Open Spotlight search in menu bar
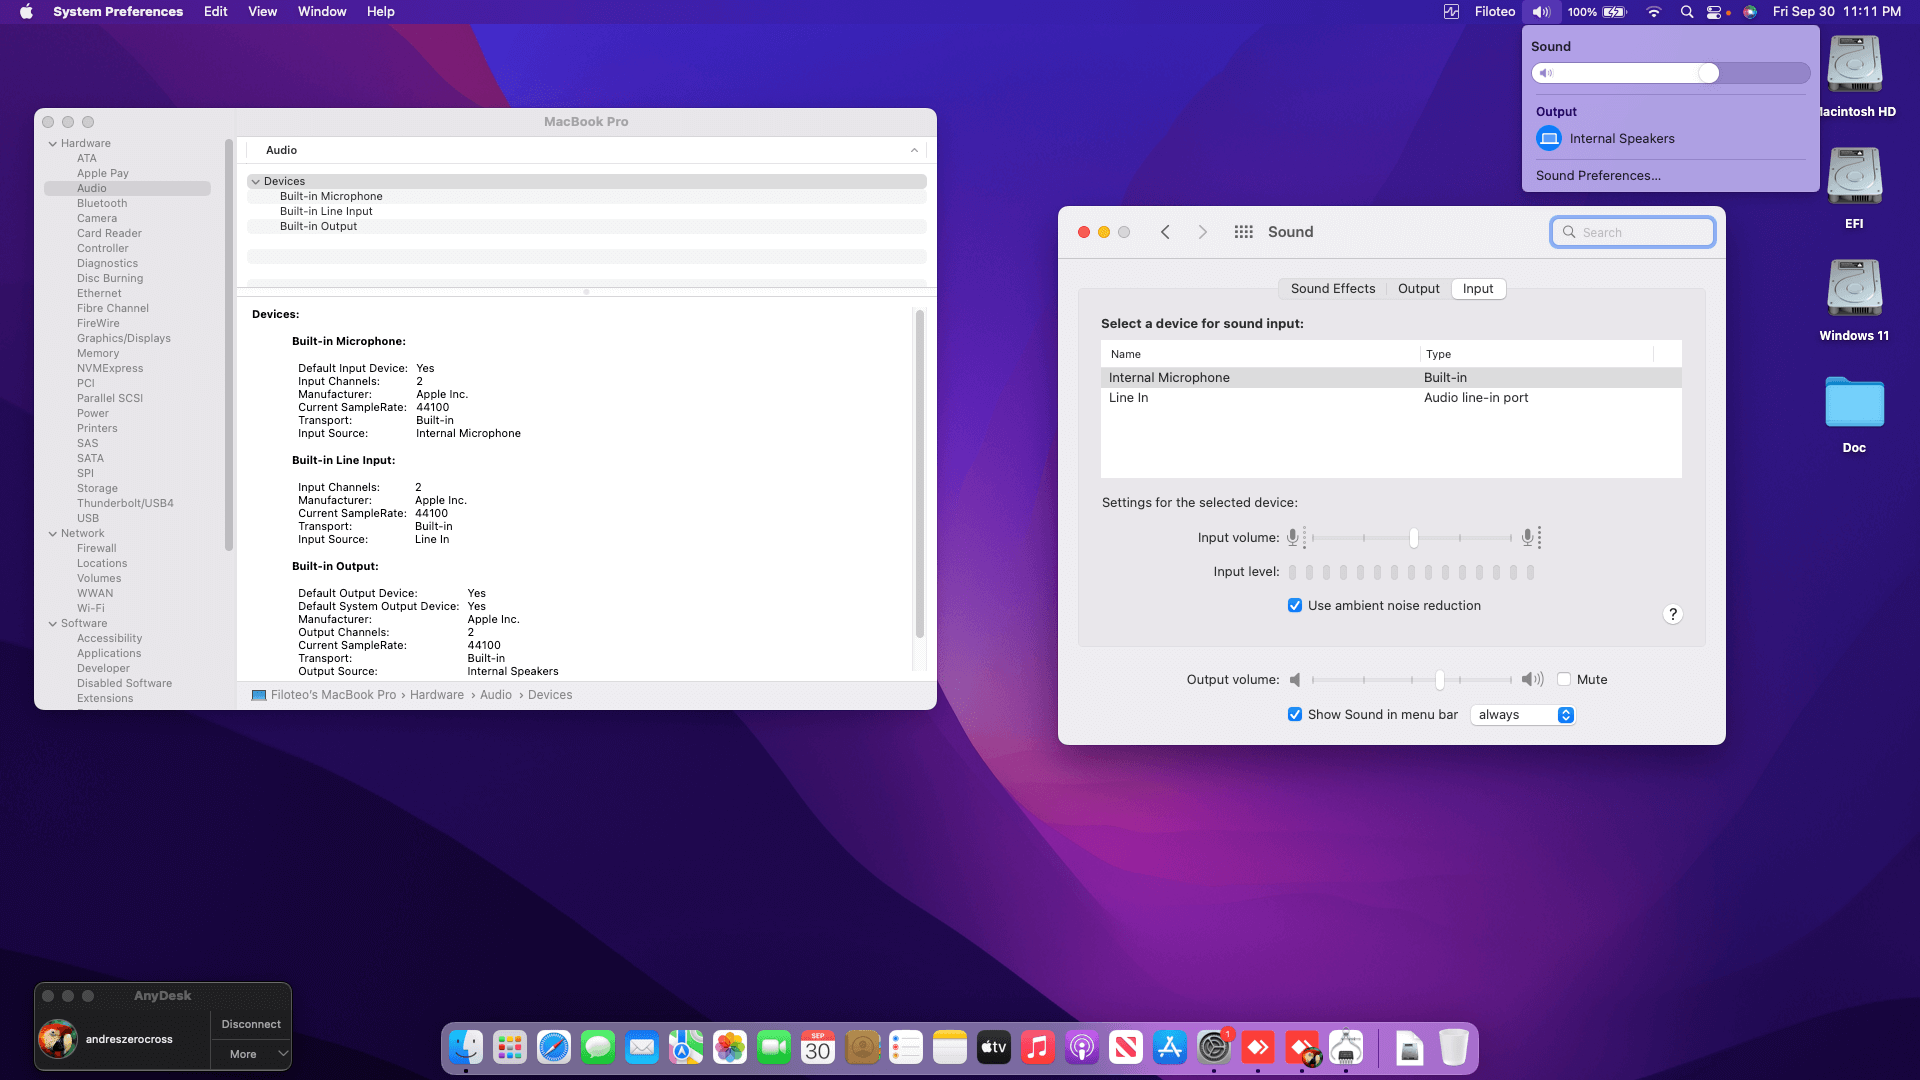Screen dimensions: 1920x1080 (1687, 12)
